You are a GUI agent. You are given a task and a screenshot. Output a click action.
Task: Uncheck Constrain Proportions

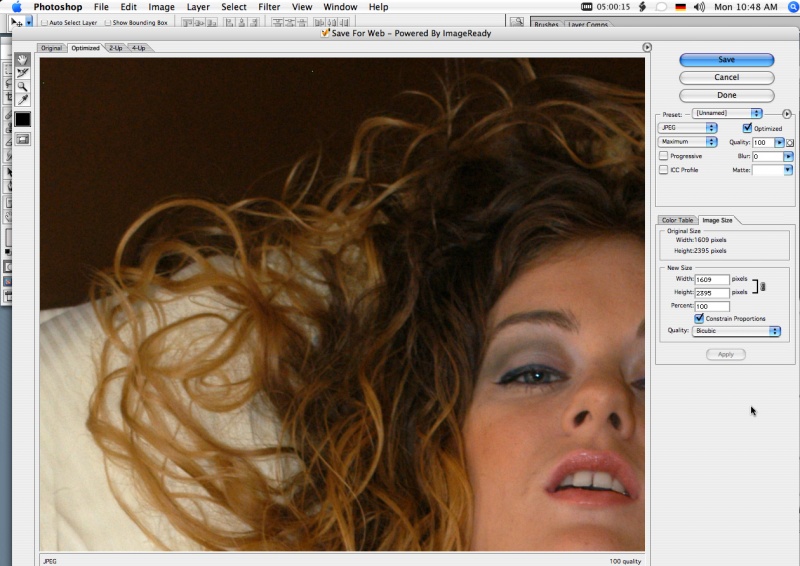point(698,318)
